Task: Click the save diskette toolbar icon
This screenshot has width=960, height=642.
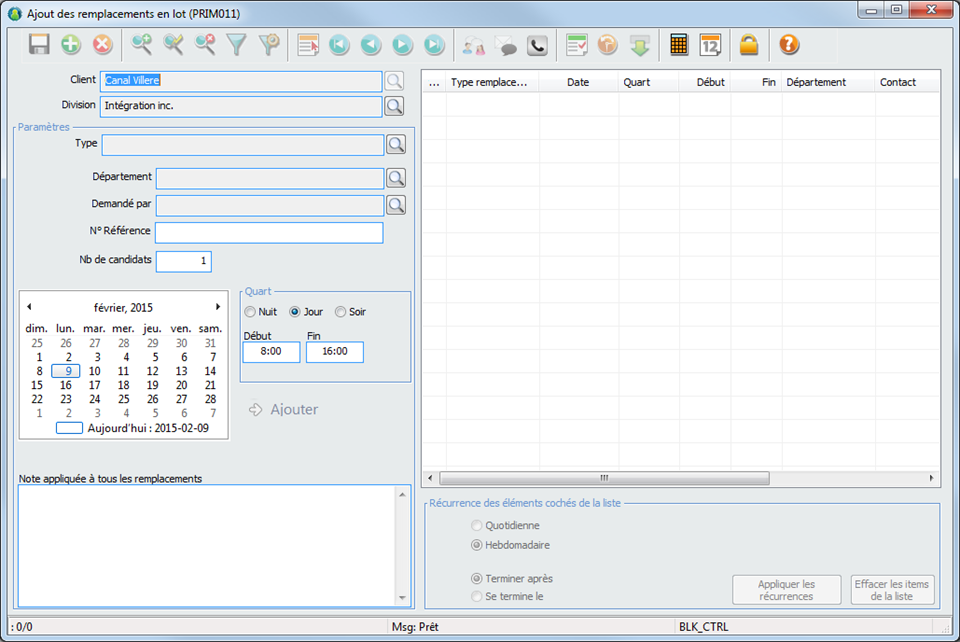Action: [x=39, y=44]
